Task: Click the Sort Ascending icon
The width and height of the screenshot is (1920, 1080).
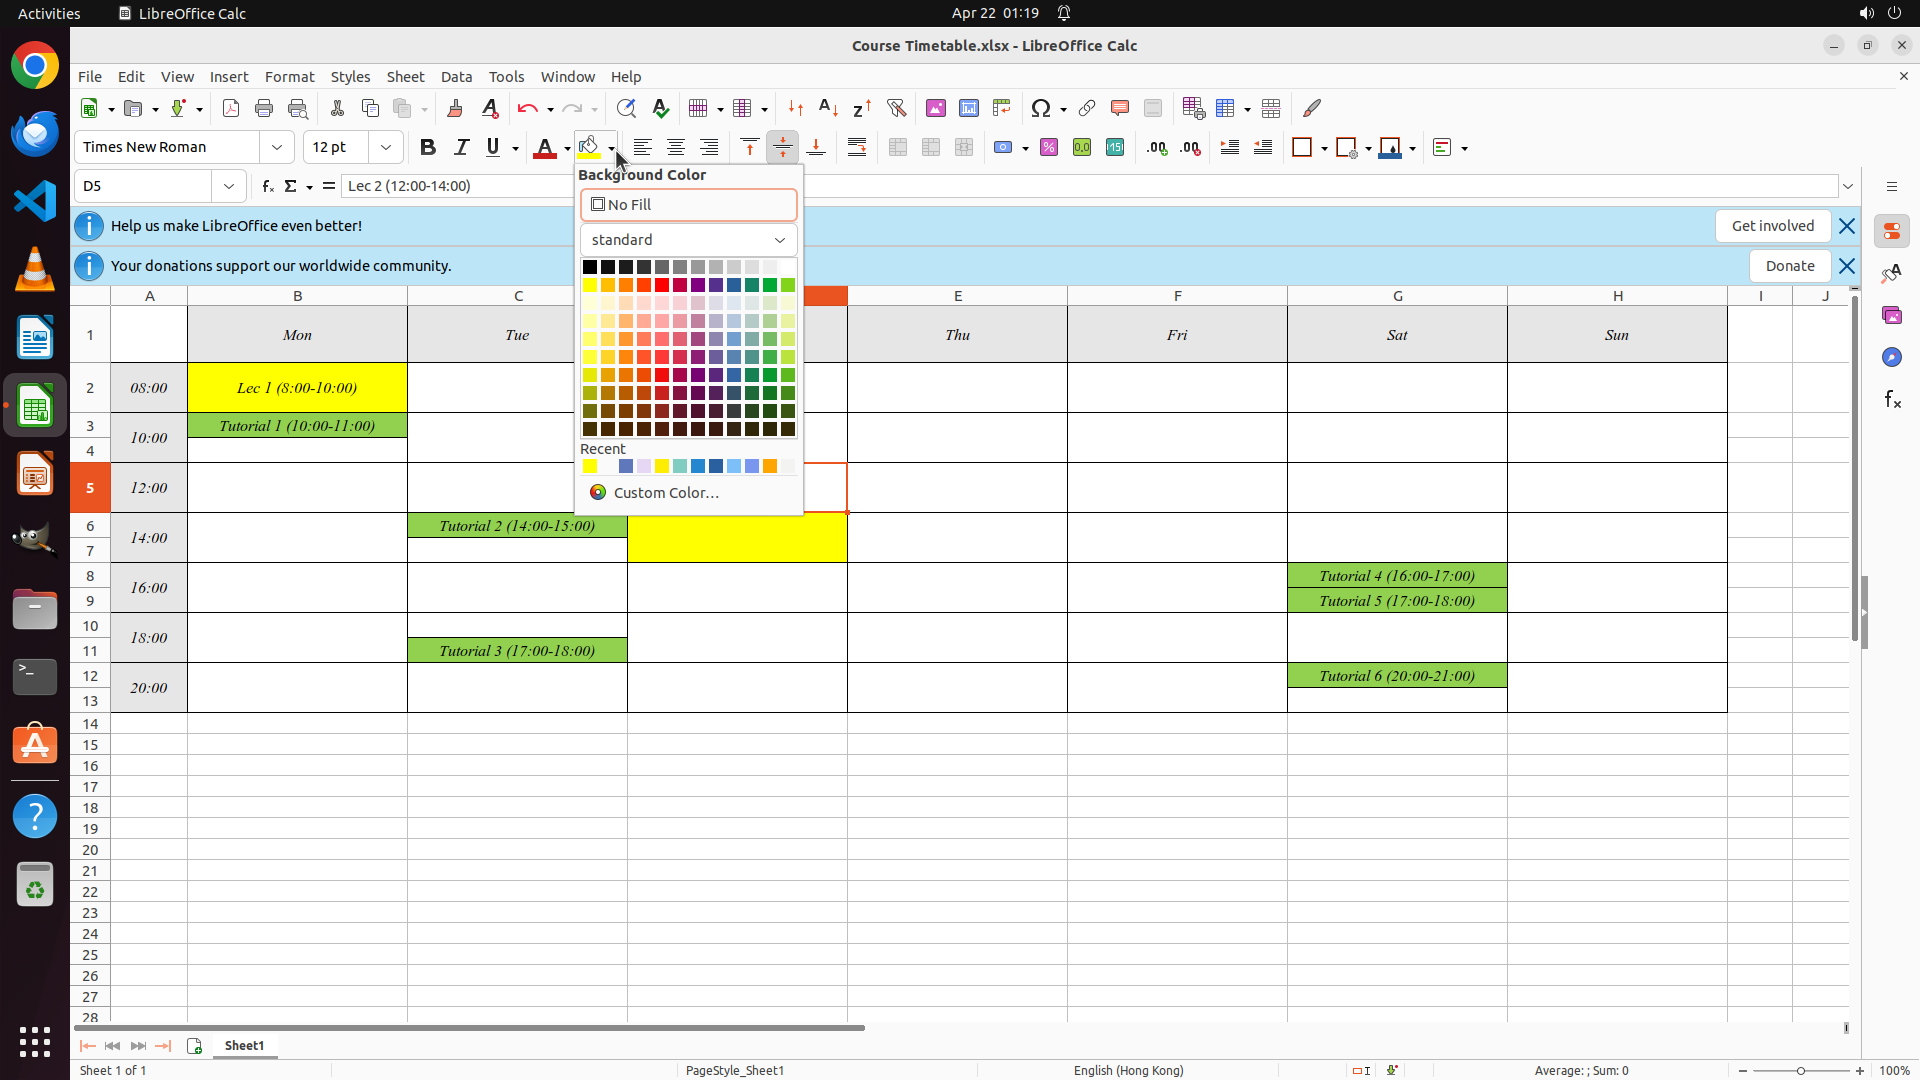Action: click(828, 108)
